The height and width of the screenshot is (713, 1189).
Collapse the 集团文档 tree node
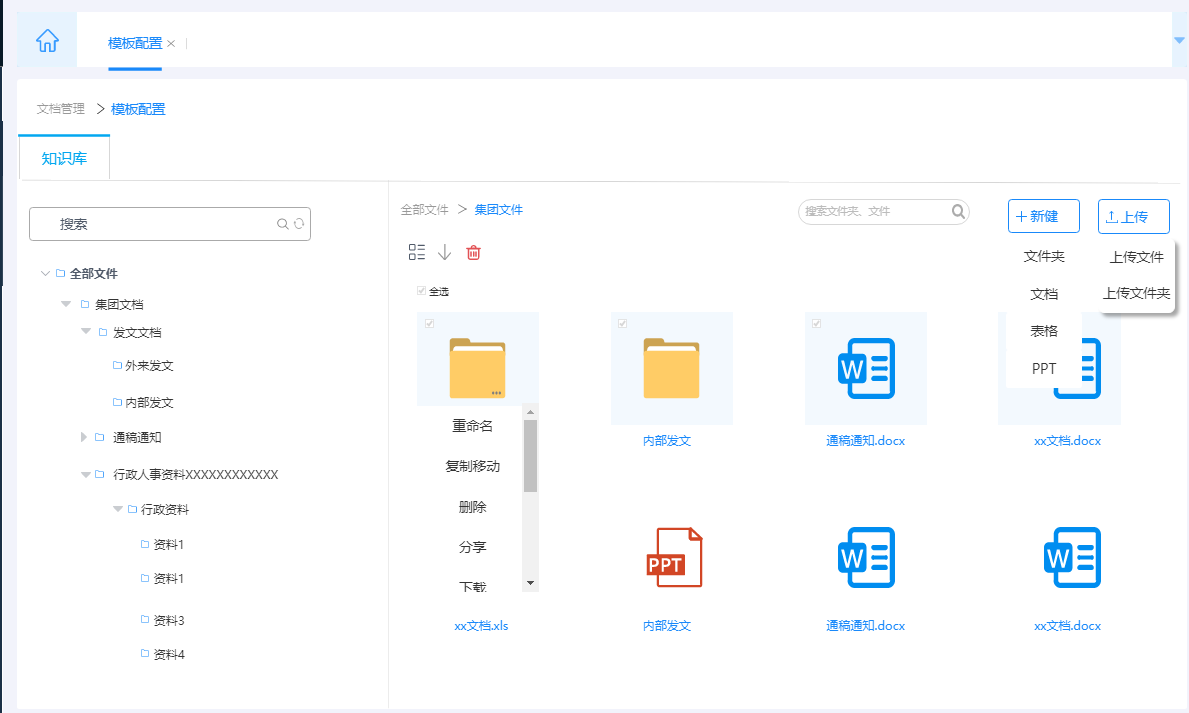[x=66, y=304]
